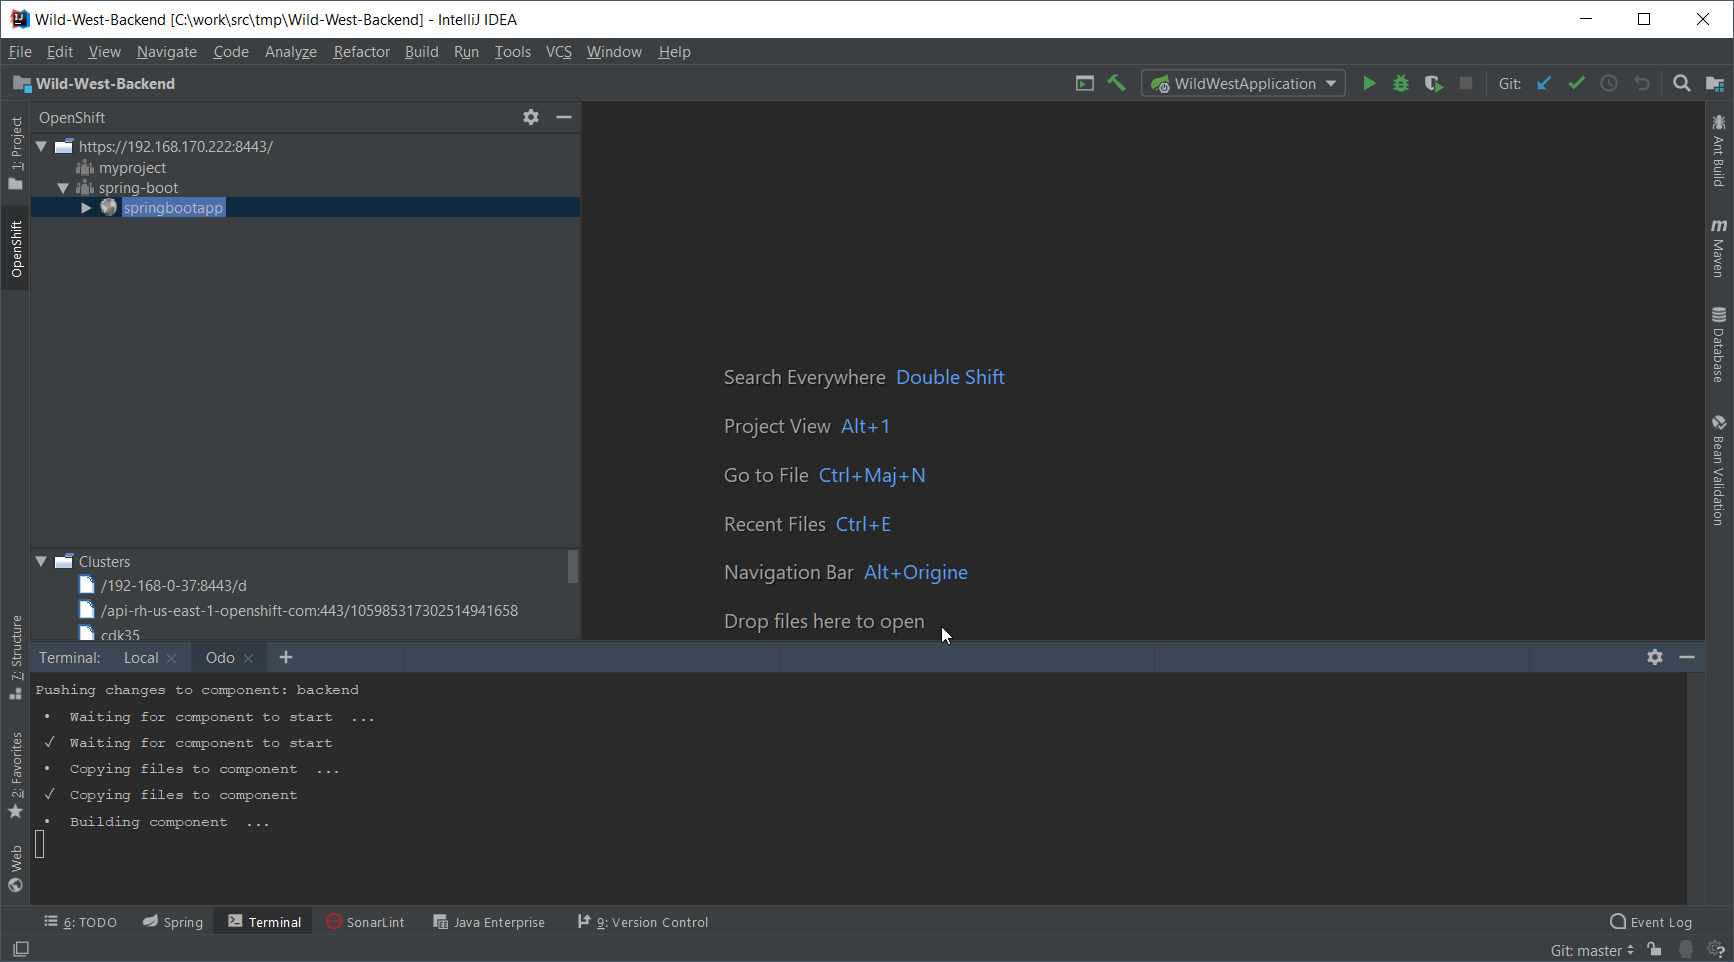Open the Ant Build tool window

click(1719, 151)
